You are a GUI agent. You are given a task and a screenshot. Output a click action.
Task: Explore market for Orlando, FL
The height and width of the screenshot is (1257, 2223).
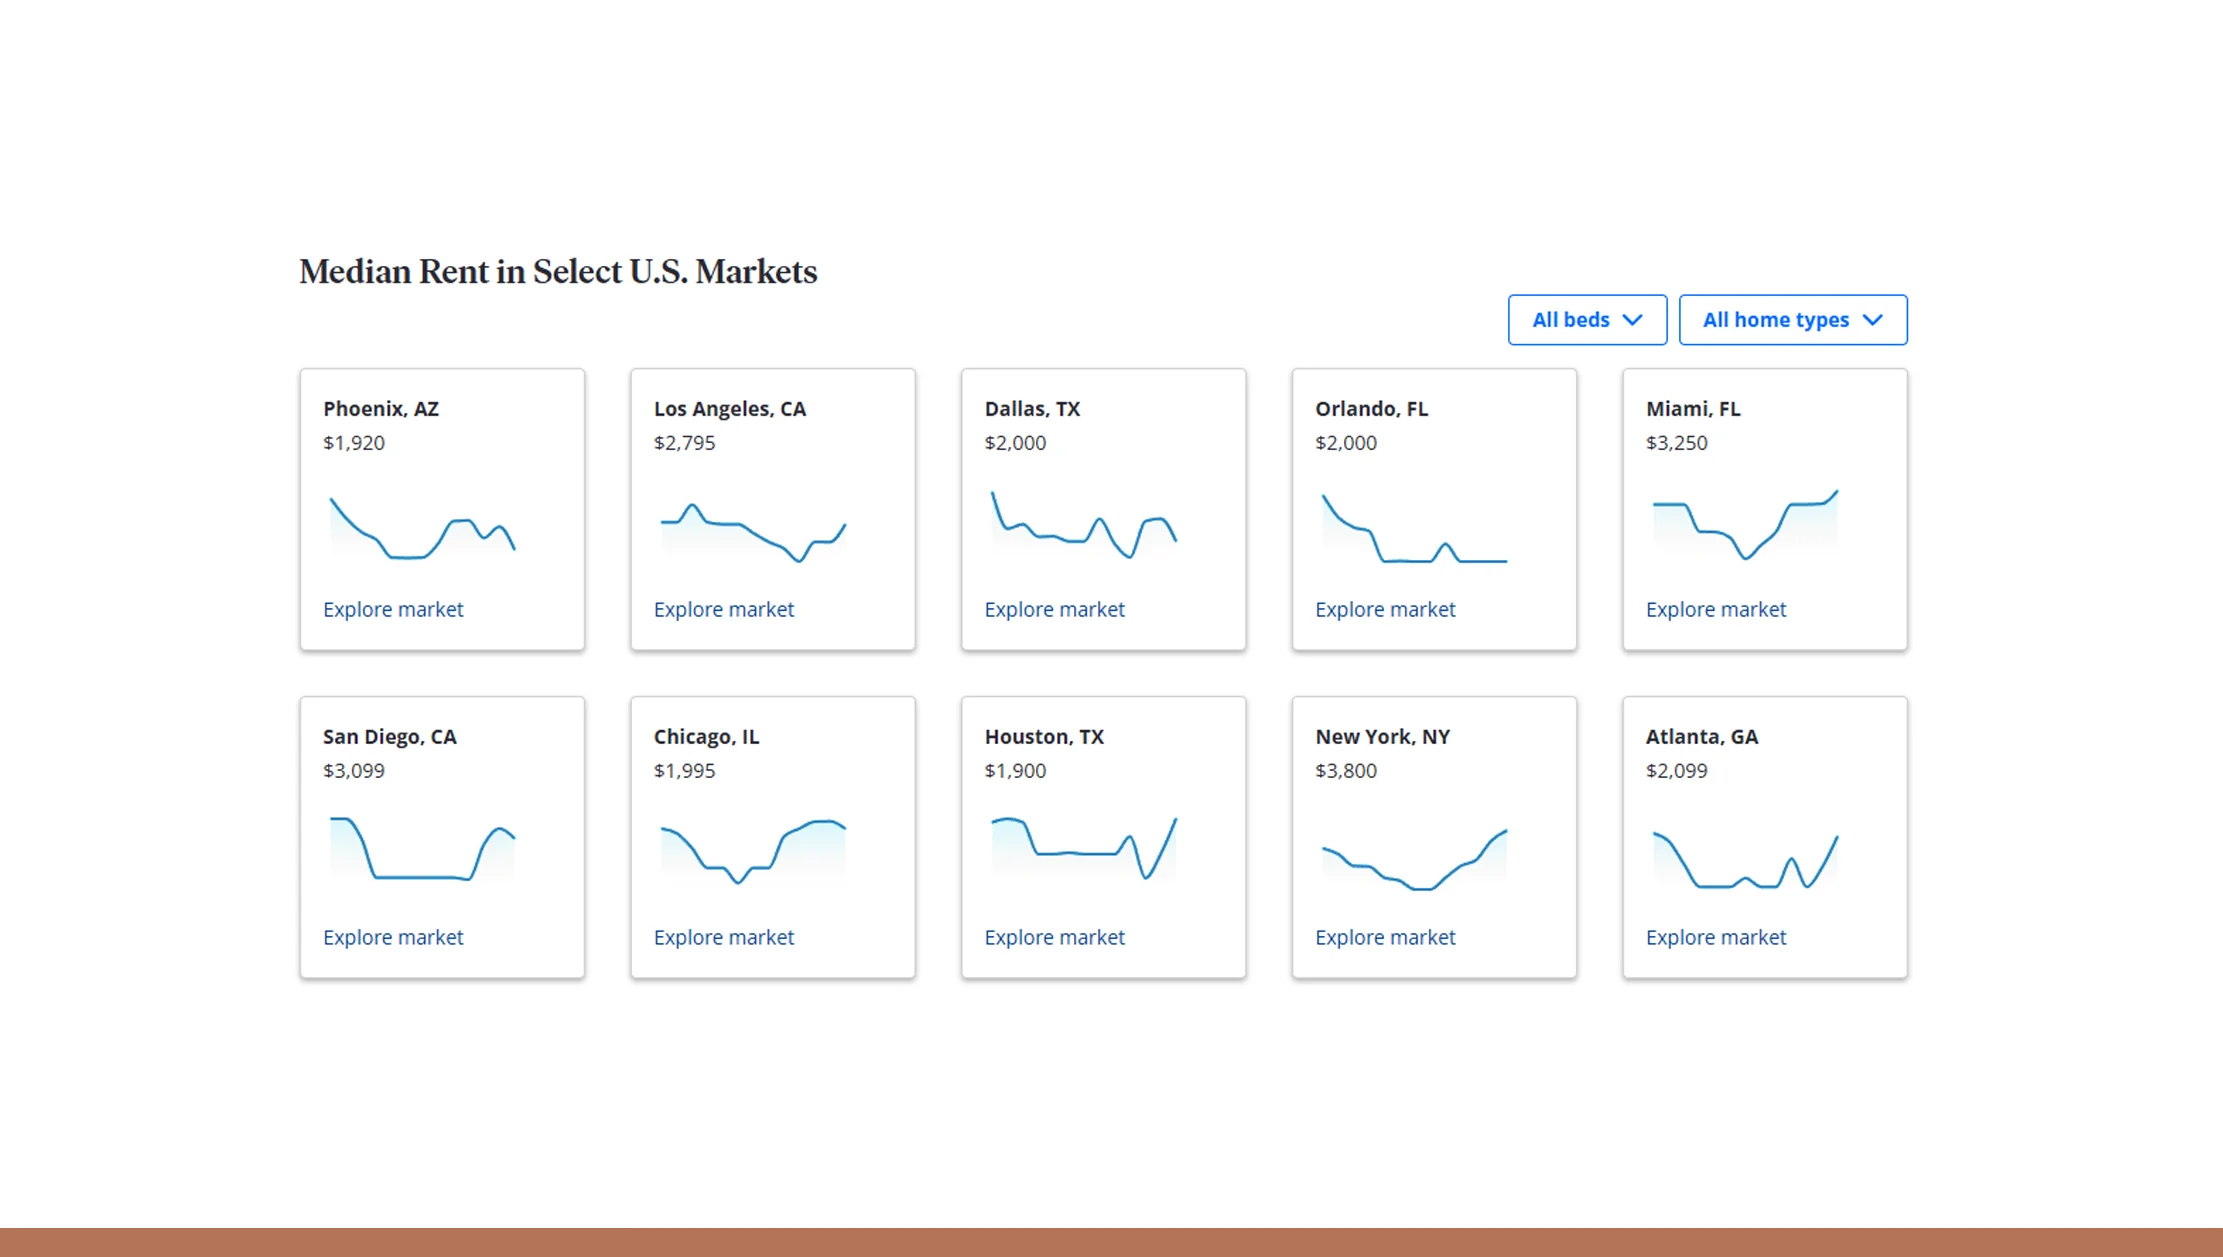(1385, 609)
